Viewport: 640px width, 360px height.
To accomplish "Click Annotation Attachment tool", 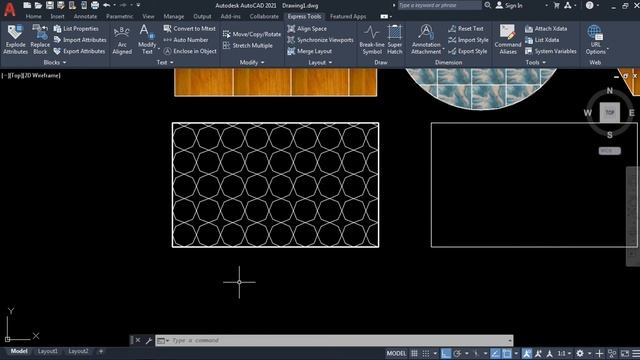I will pyautogui.click(x=426, y=40).
